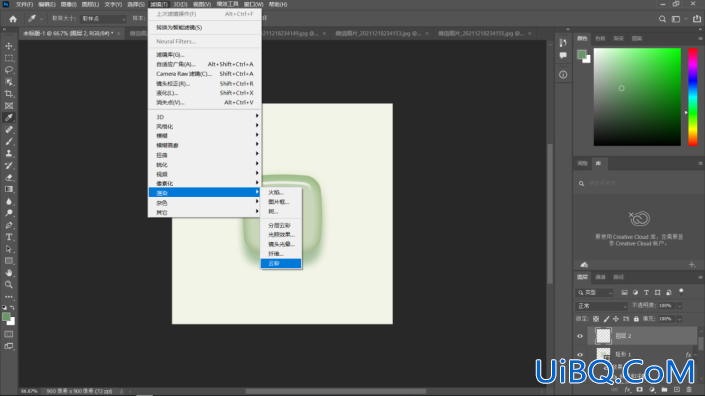The height and width of the screenshot is (396, 705).
Task: Select the Brush tool
Action: [x=9, y=142]
